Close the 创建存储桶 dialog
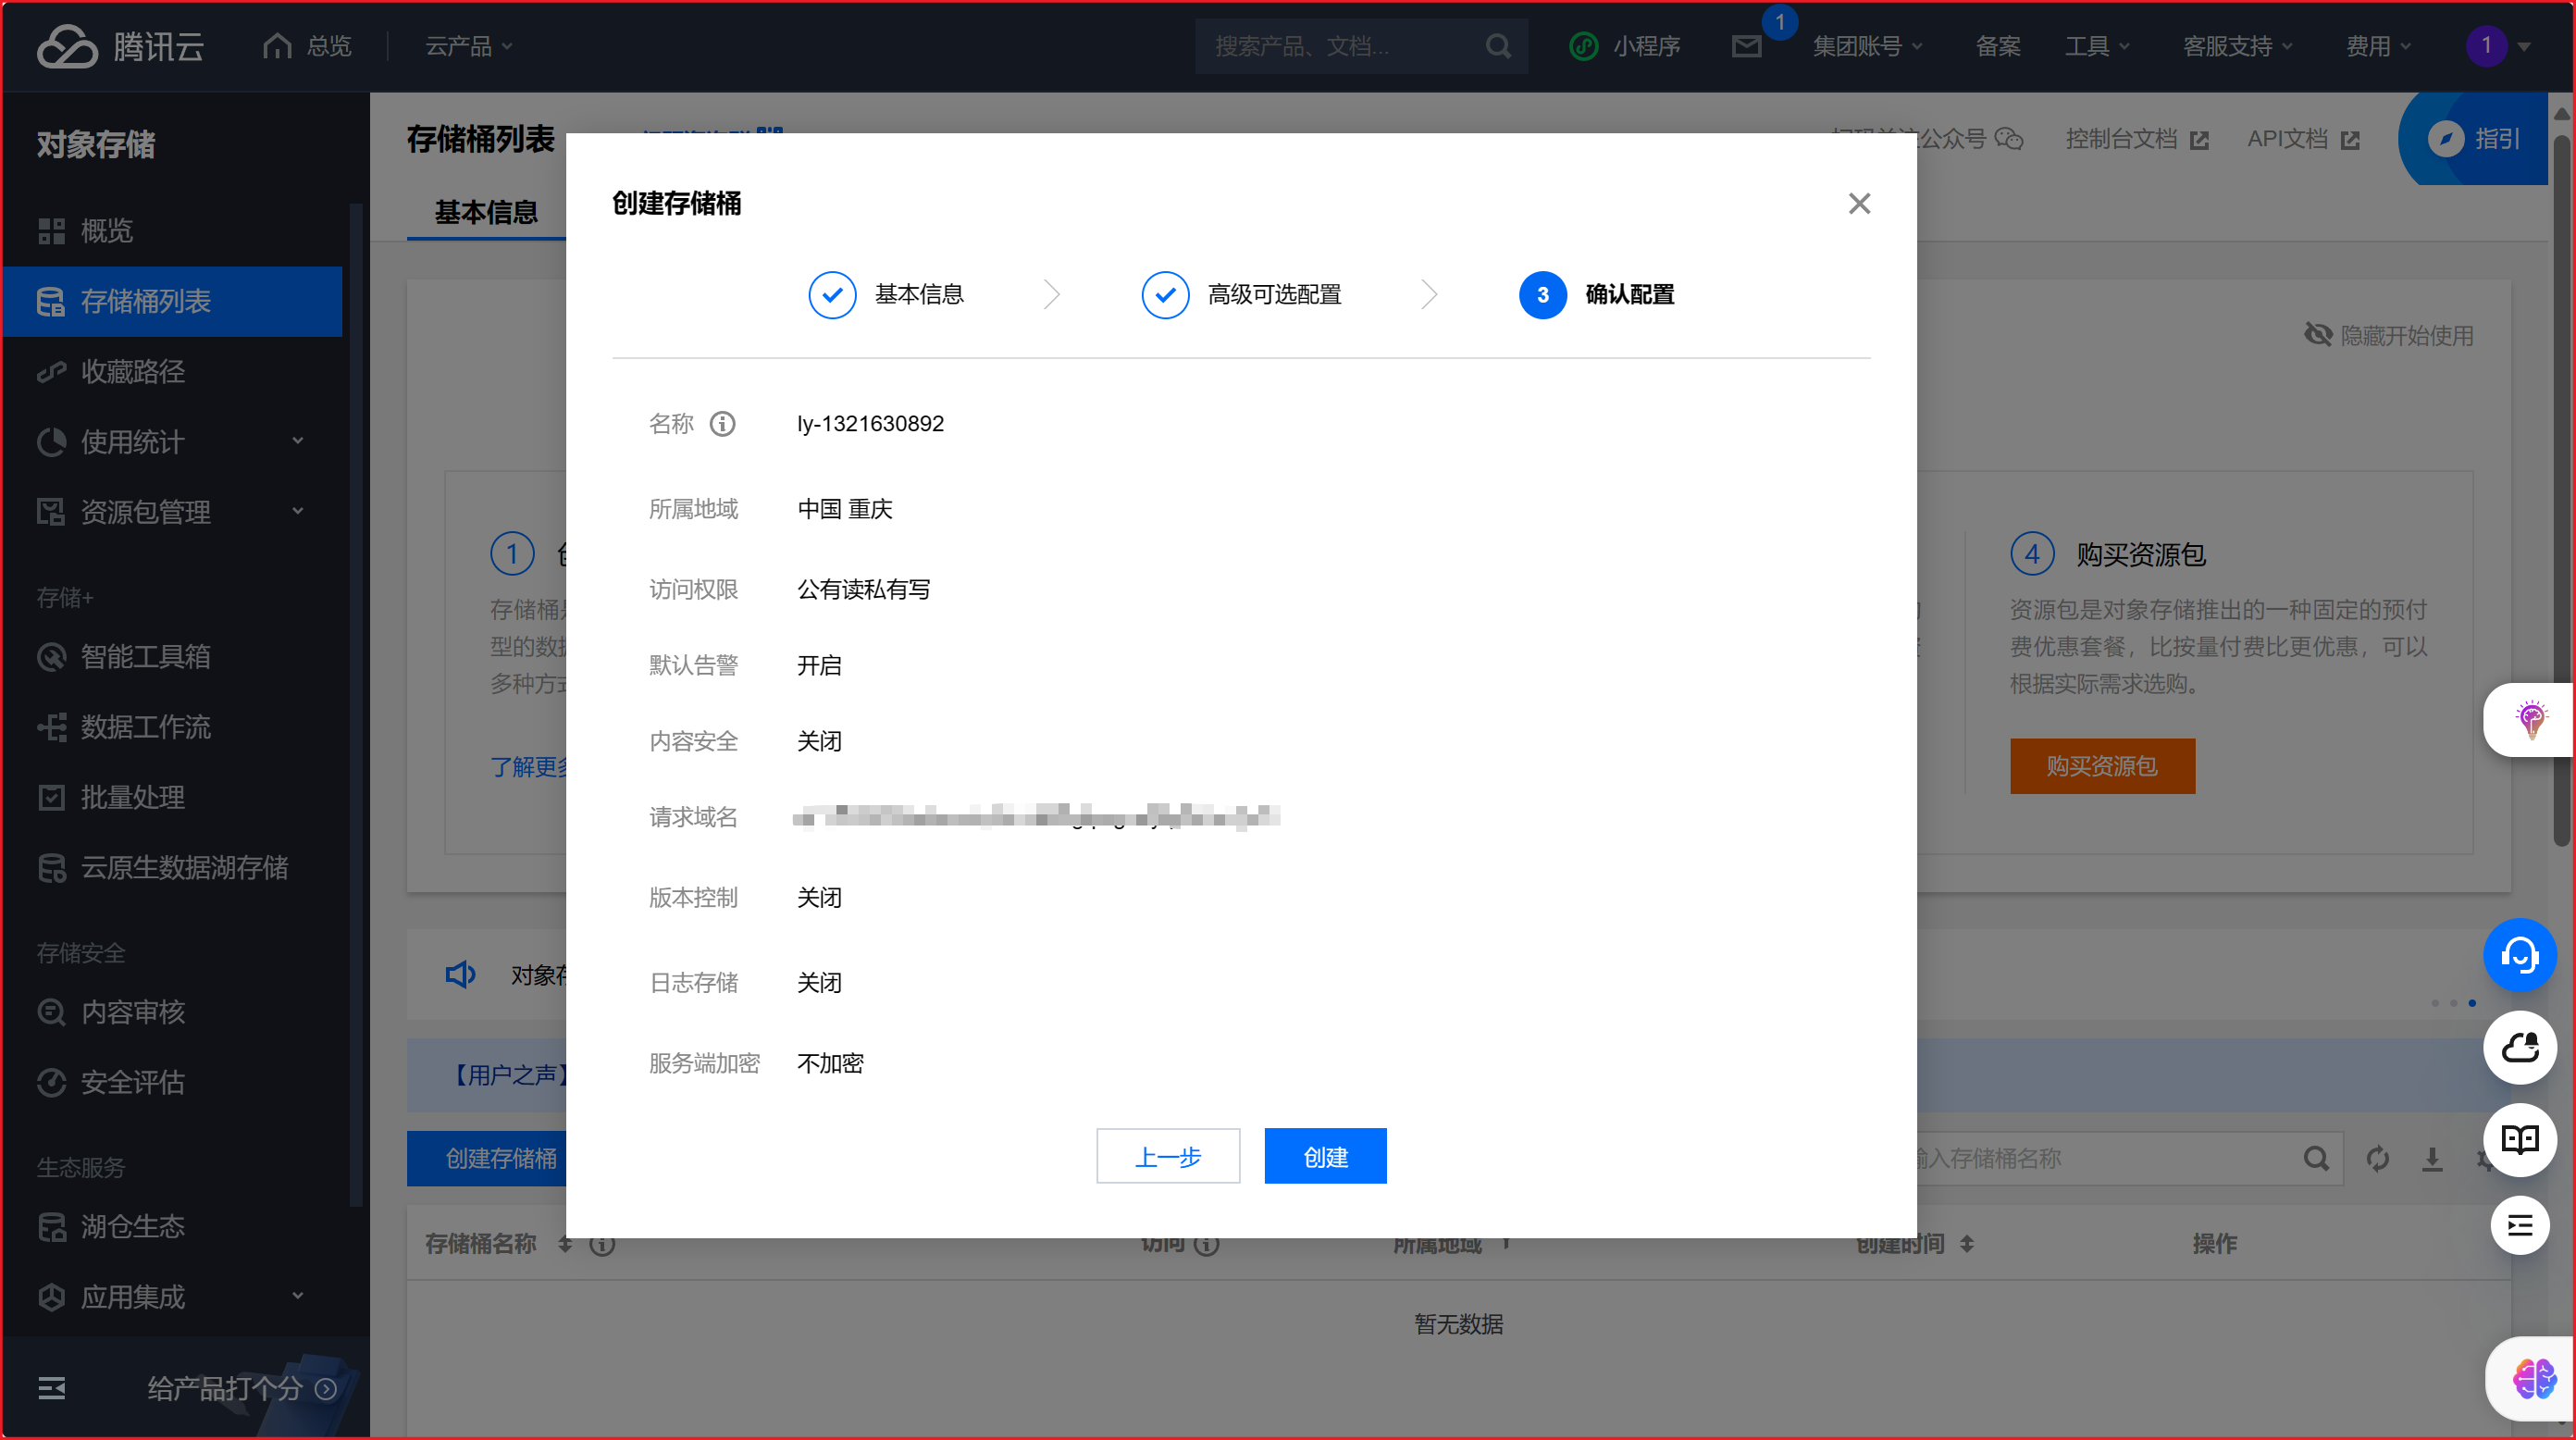The width and height of the screenshot is (2576, 1440). (x=1859, y=204)
